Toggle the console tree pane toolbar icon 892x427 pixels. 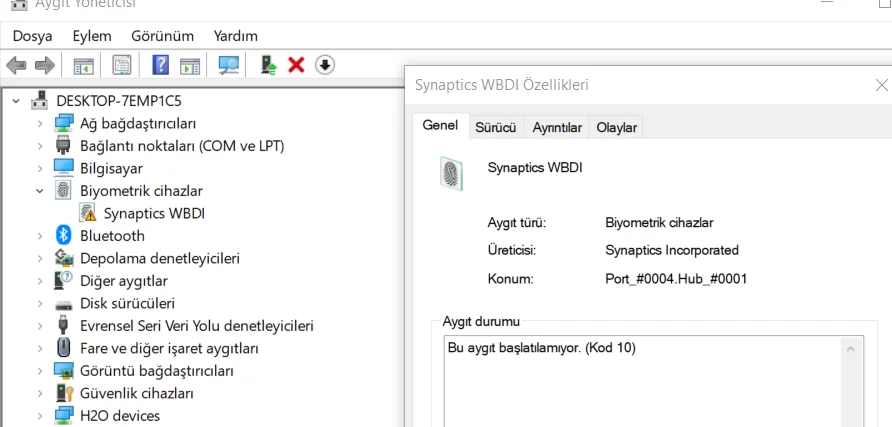(84, 65)
